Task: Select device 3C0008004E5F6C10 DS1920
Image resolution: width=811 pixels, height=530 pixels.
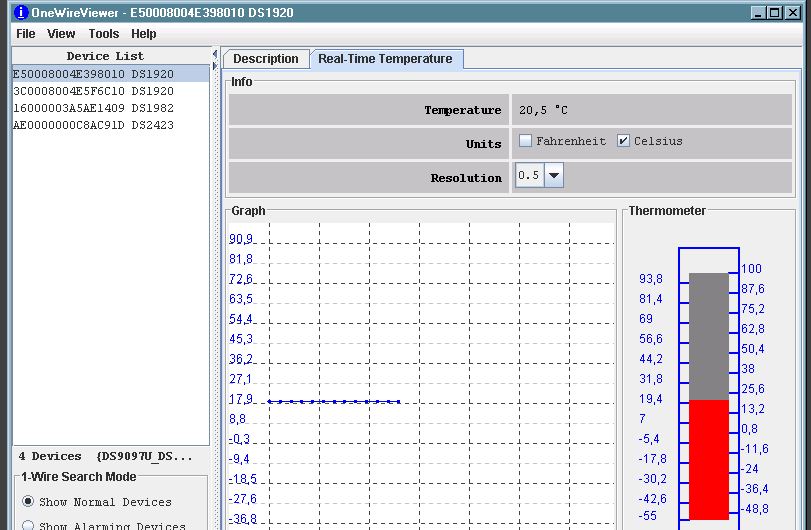Action: [93, 91]
